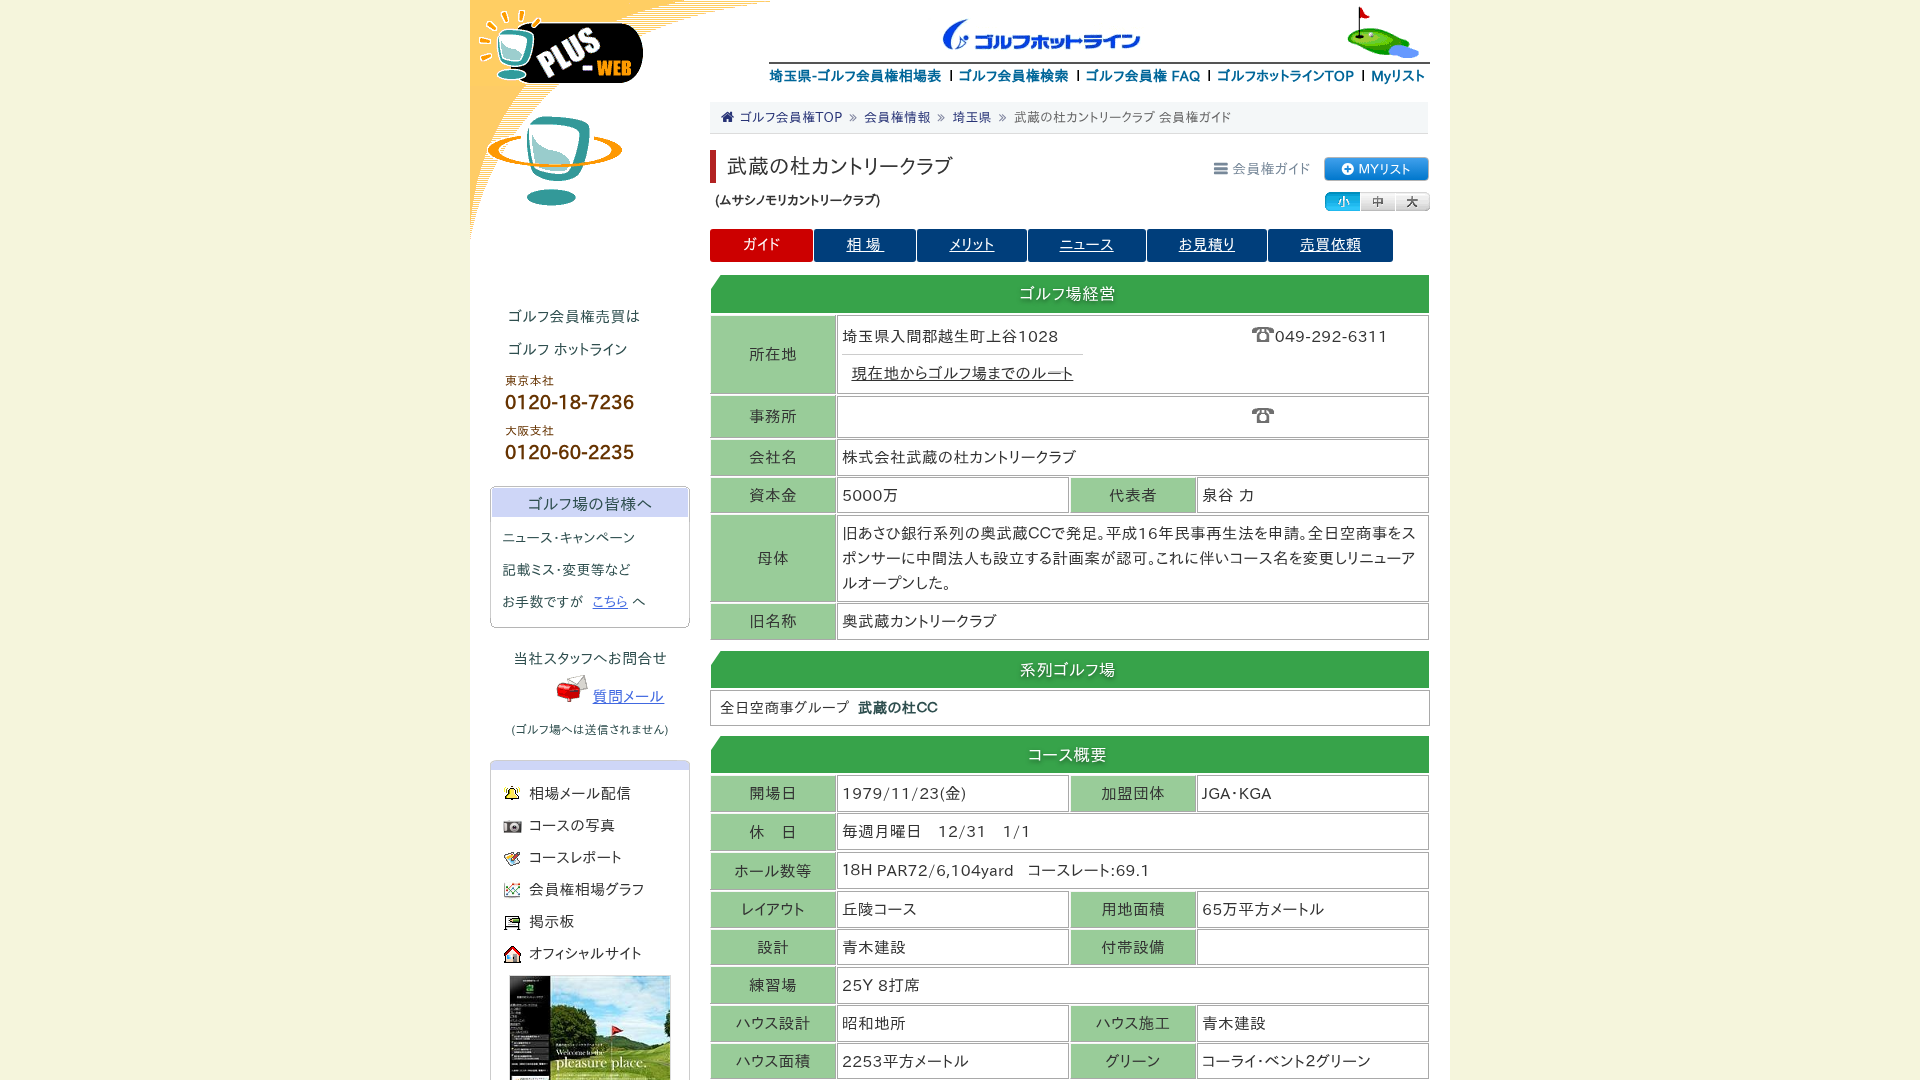Switch to the 相場 tab
Viewport: 1920px width, 1080px height.
pyautogui.click(x=865, y=245)
